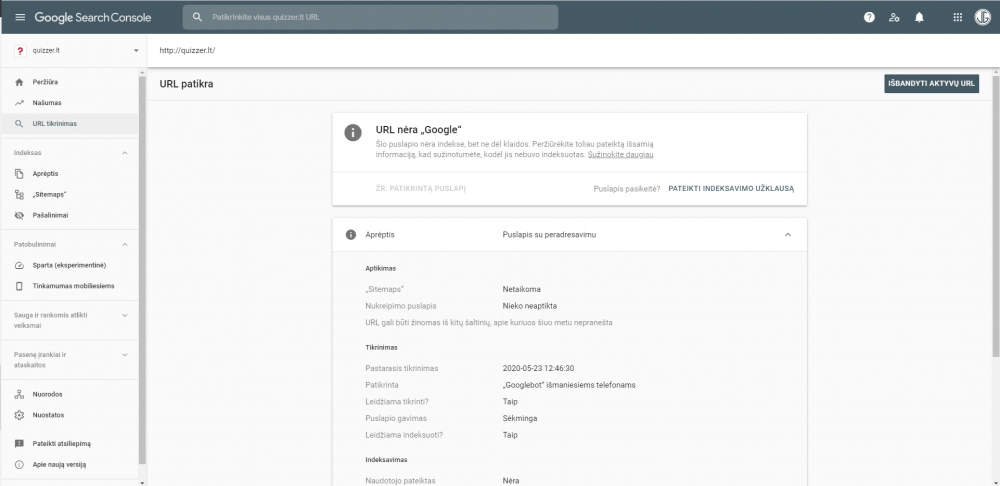The height and width of the screenshot is (486, 1000).
Task: Collapse Aprėptis details card with chevron
Action: (788, 235)
